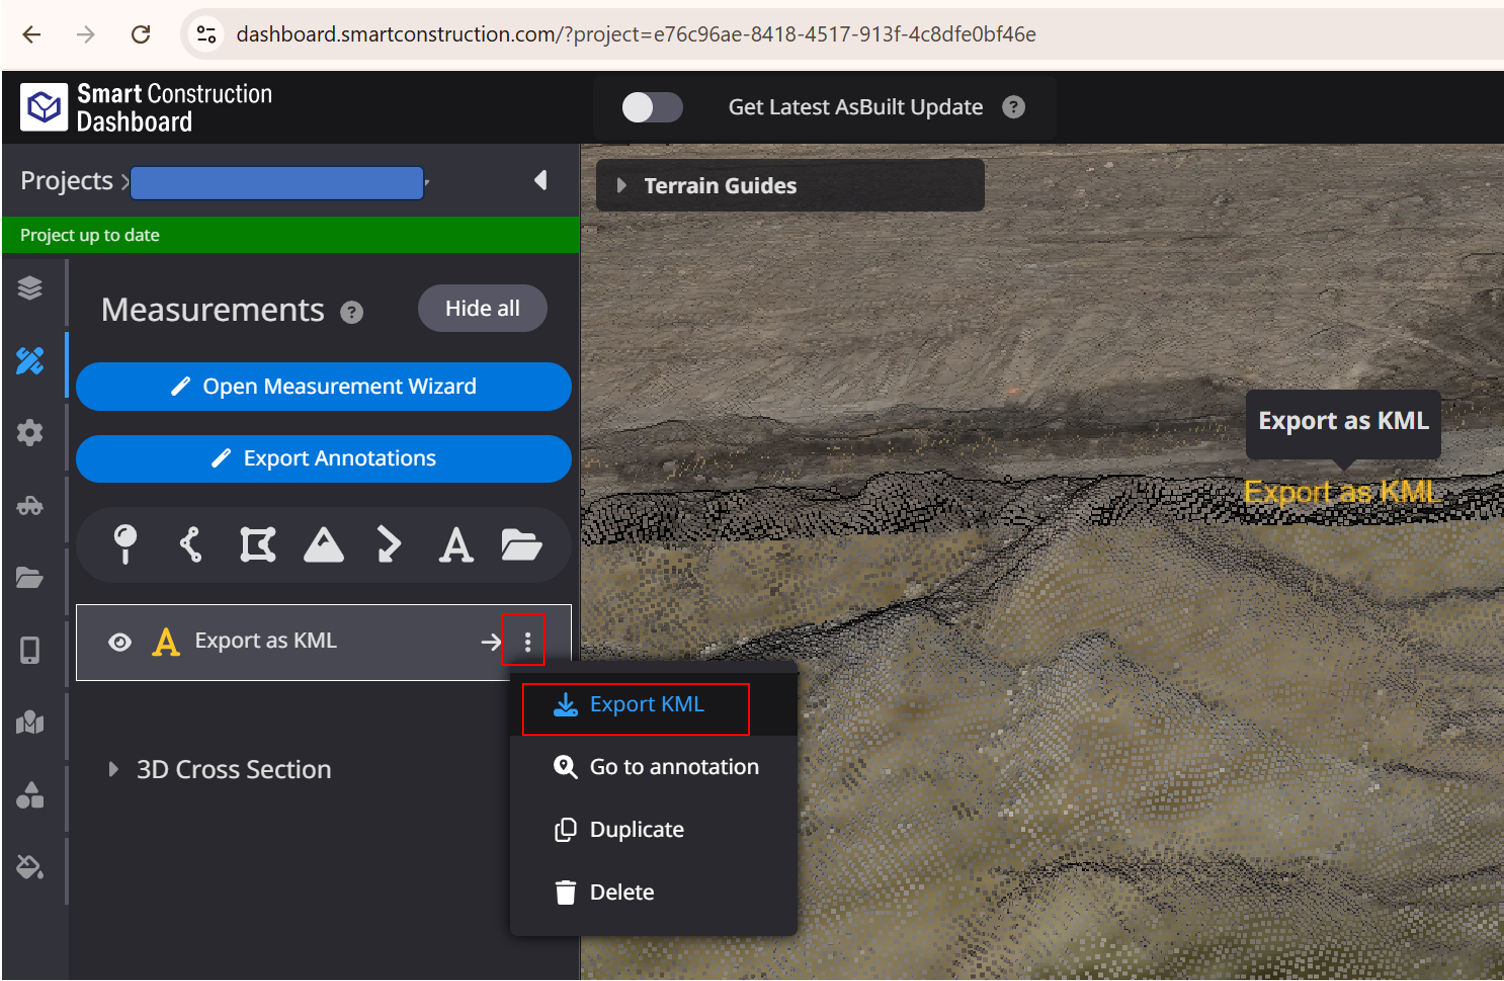Click the arrow on Export as KML row
The image size is (1504, 981).
tap(491, 642)
